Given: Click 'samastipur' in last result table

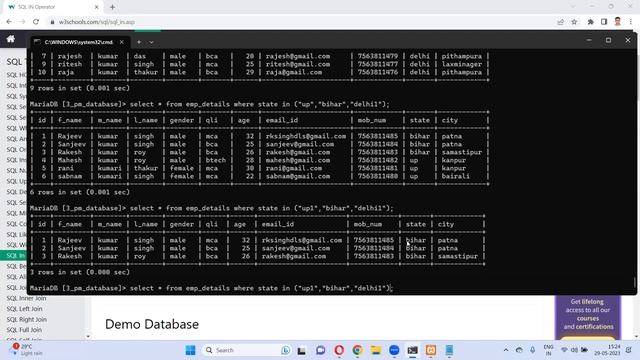Looking at the screenshot, I should (458, 256).
